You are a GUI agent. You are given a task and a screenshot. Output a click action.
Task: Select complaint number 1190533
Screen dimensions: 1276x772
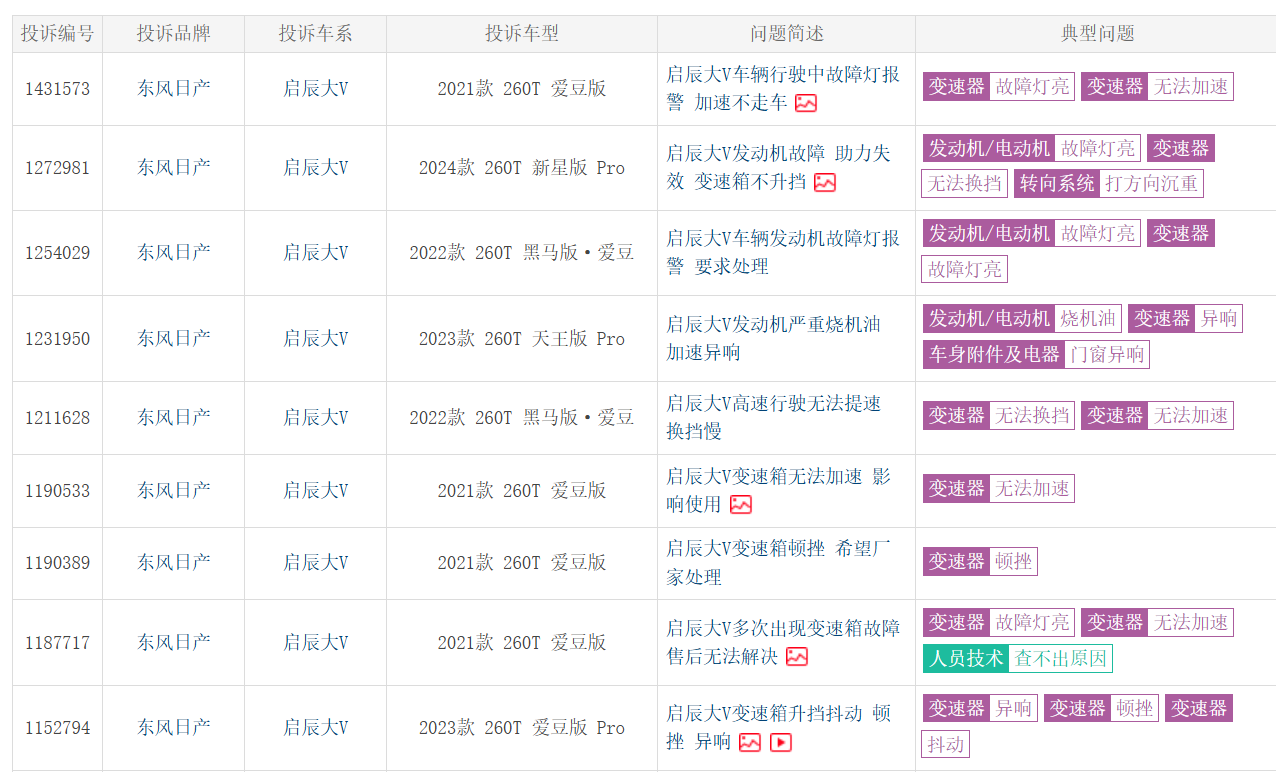click(57, 491)
